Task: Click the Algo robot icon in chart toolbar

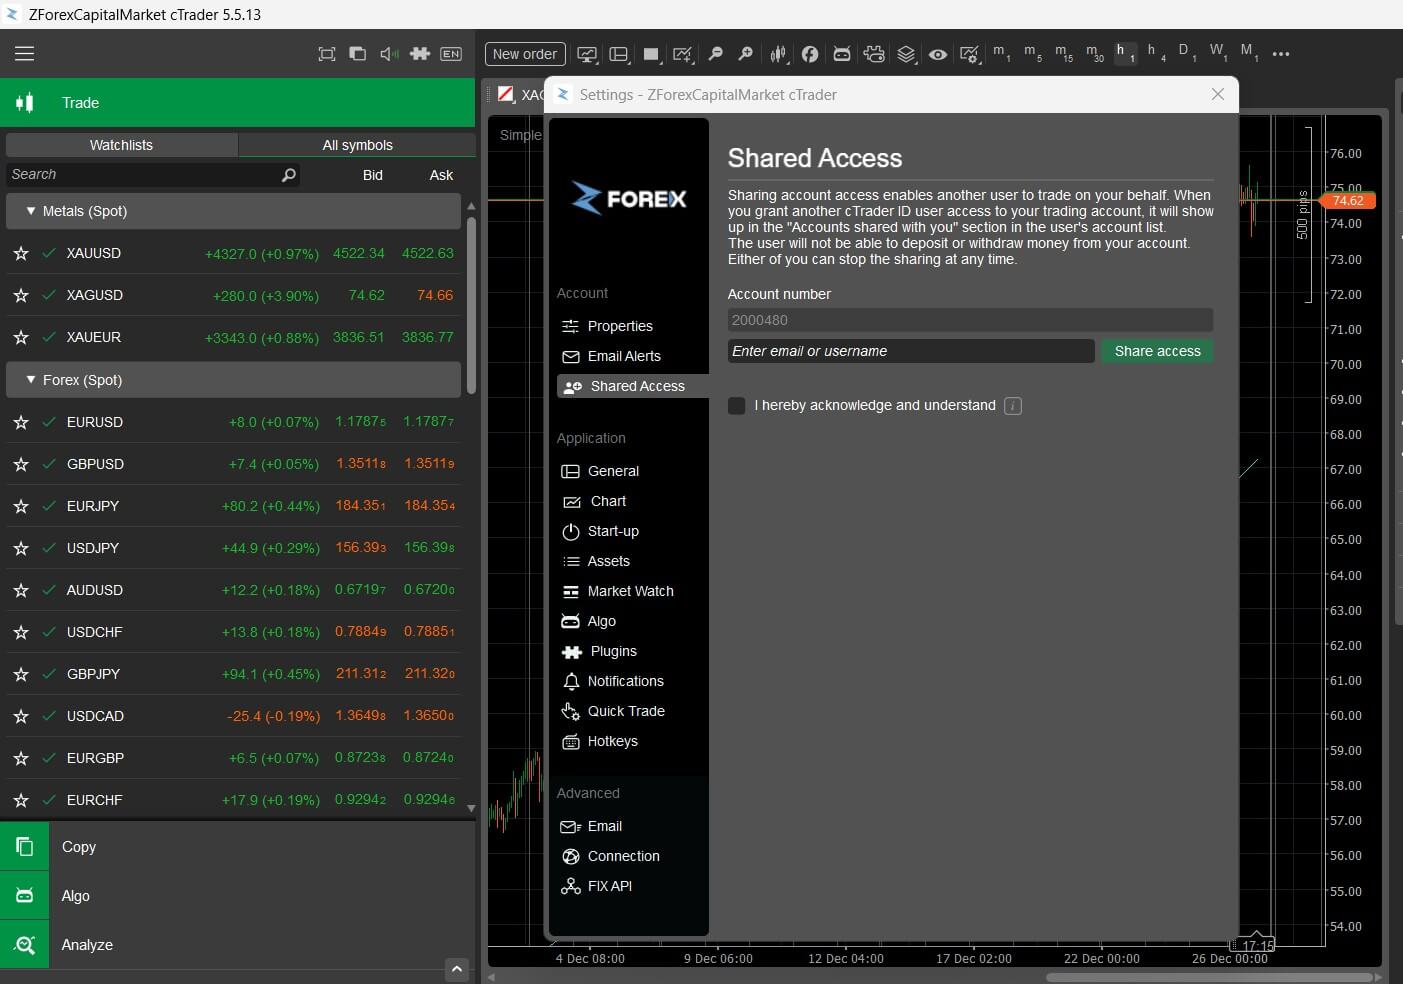Action: point(842,54)
